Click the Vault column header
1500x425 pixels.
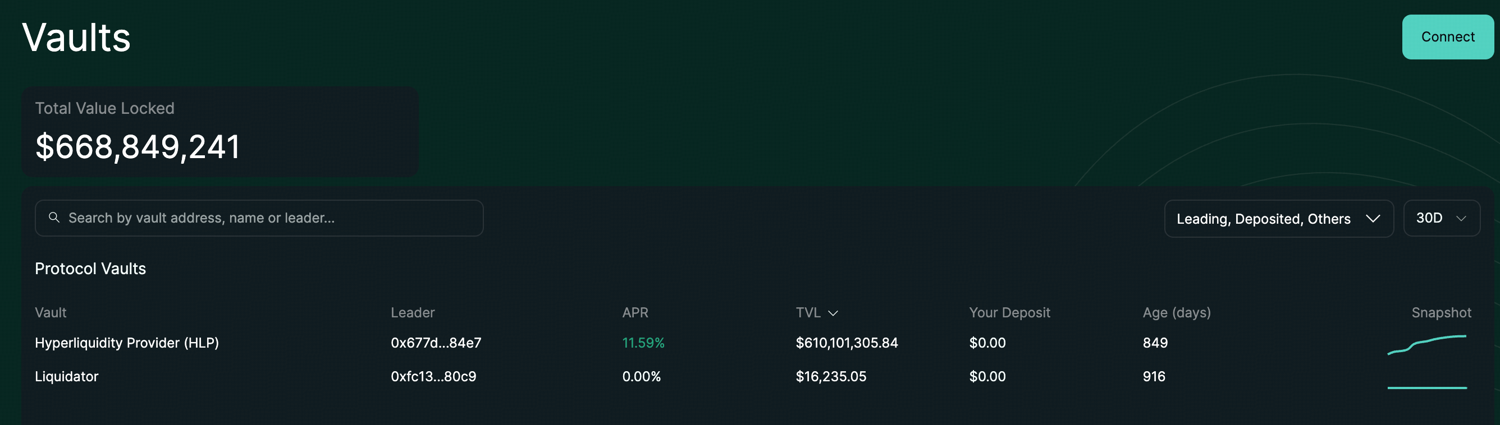pos(51,313)
